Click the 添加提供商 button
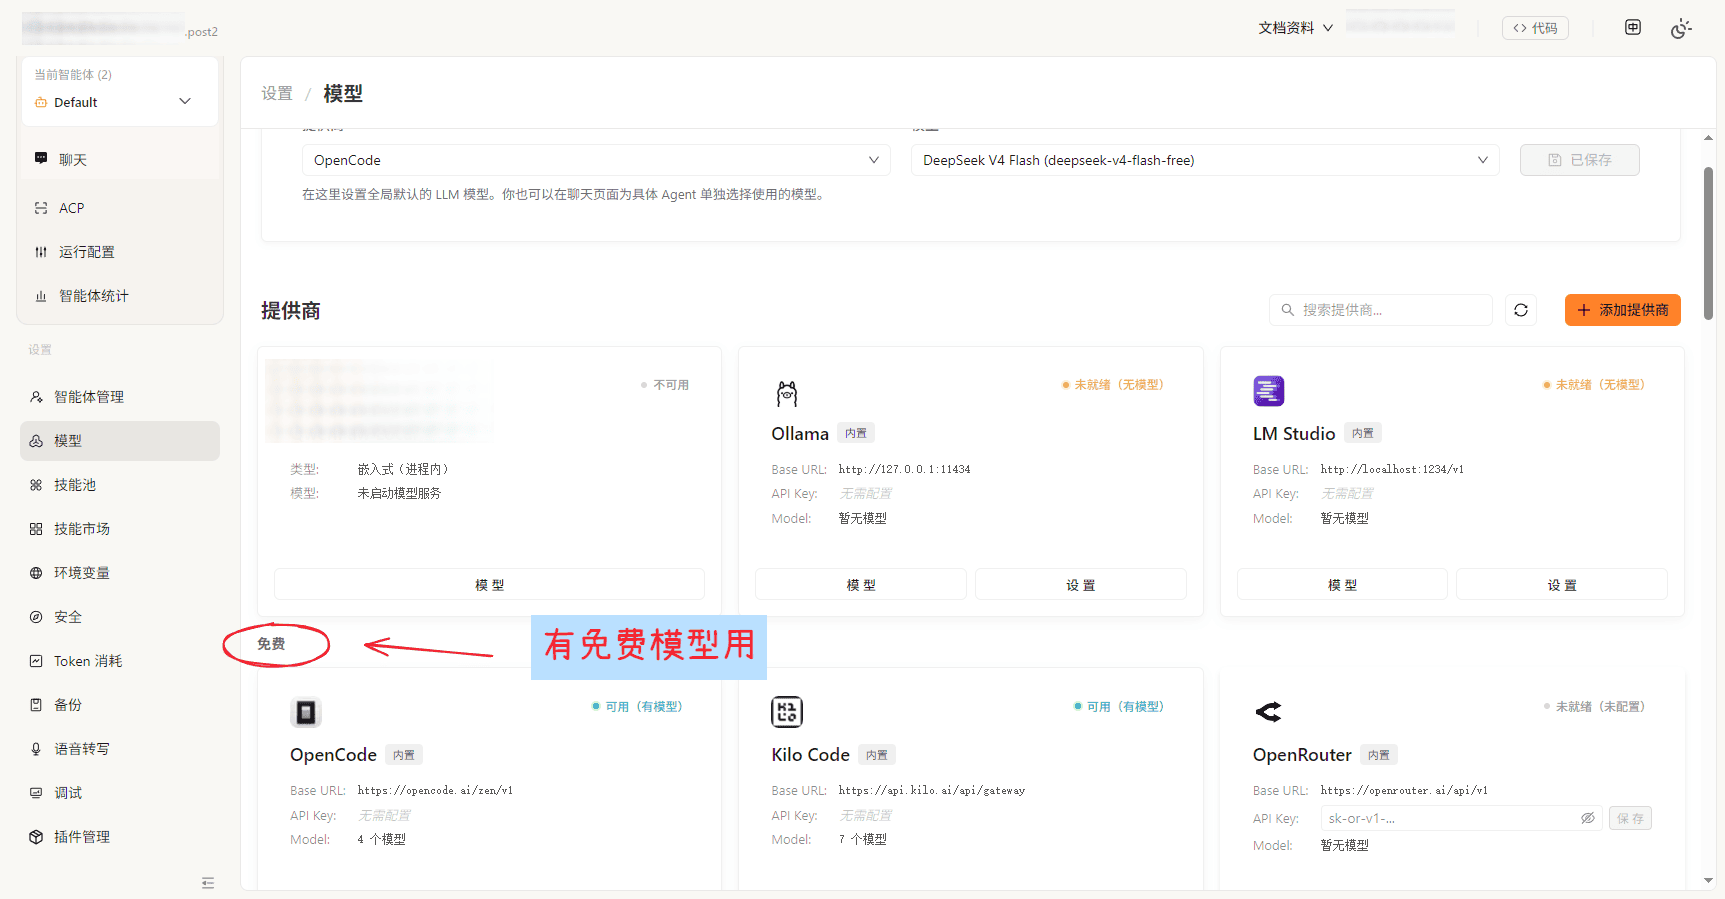 1623,310
